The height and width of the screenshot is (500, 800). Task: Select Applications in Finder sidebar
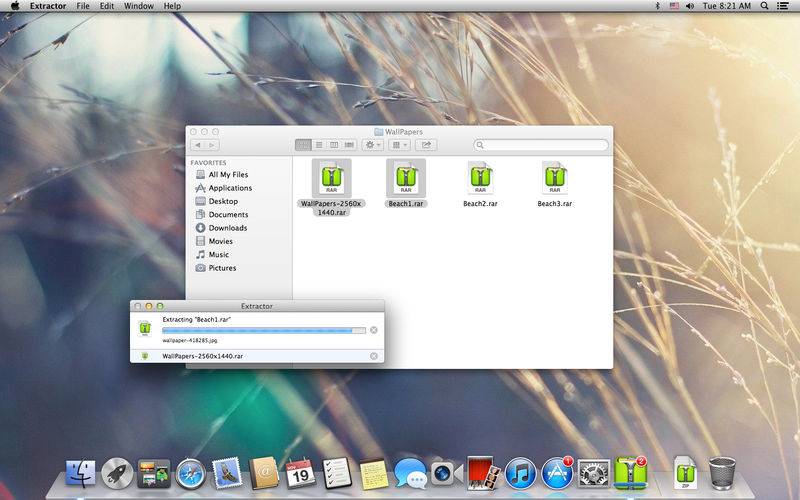[x=223, y=188]
